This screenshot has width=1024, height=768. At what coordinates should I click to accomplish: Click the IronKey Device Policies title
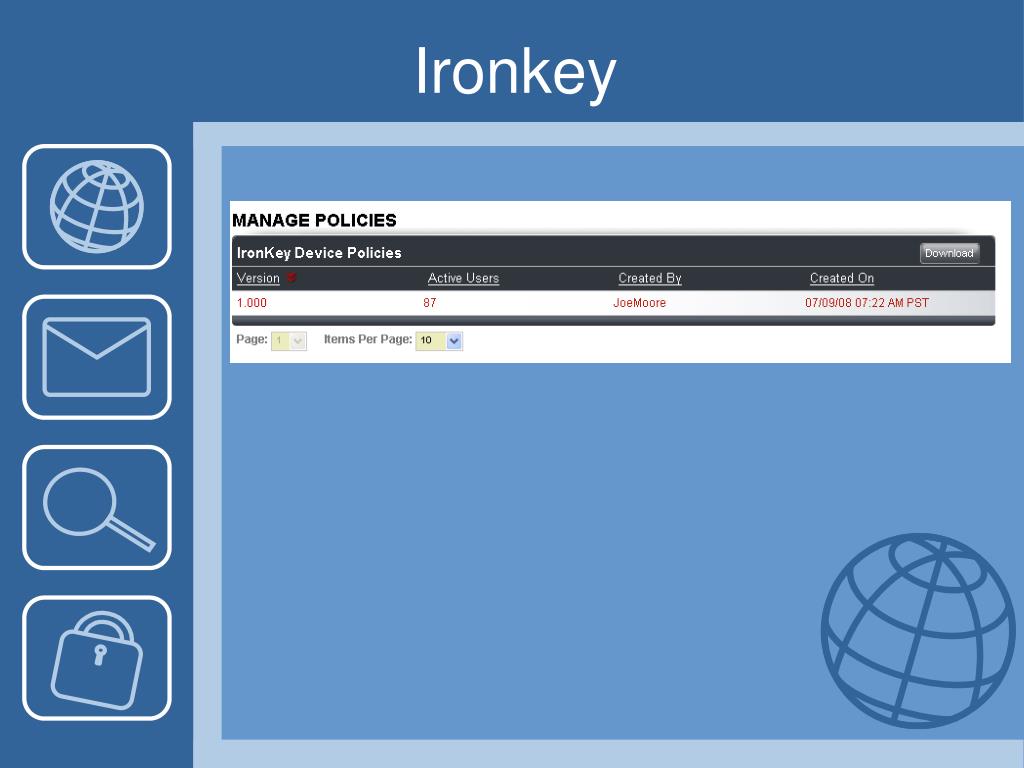coord(319,253)
